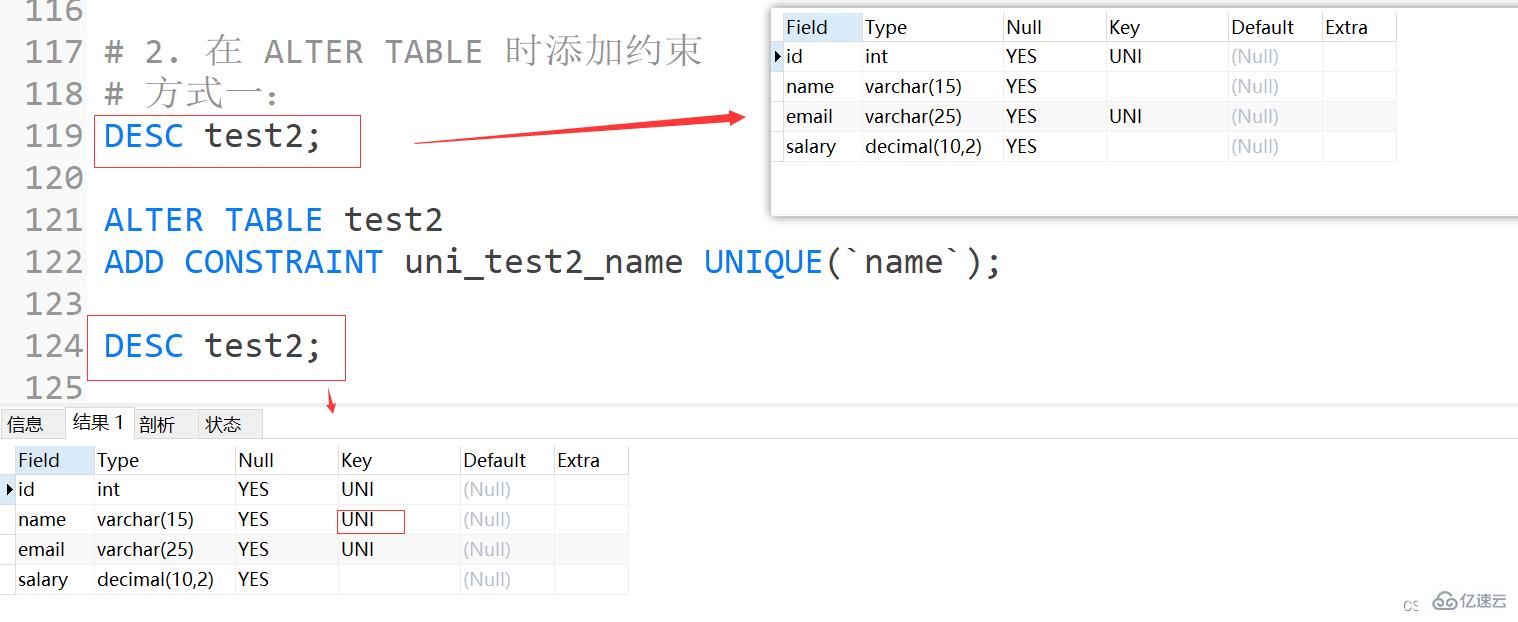1518x622 pixels.
Task: Click the red box around DESC test2 on line 119
Action: click(227, 140)
